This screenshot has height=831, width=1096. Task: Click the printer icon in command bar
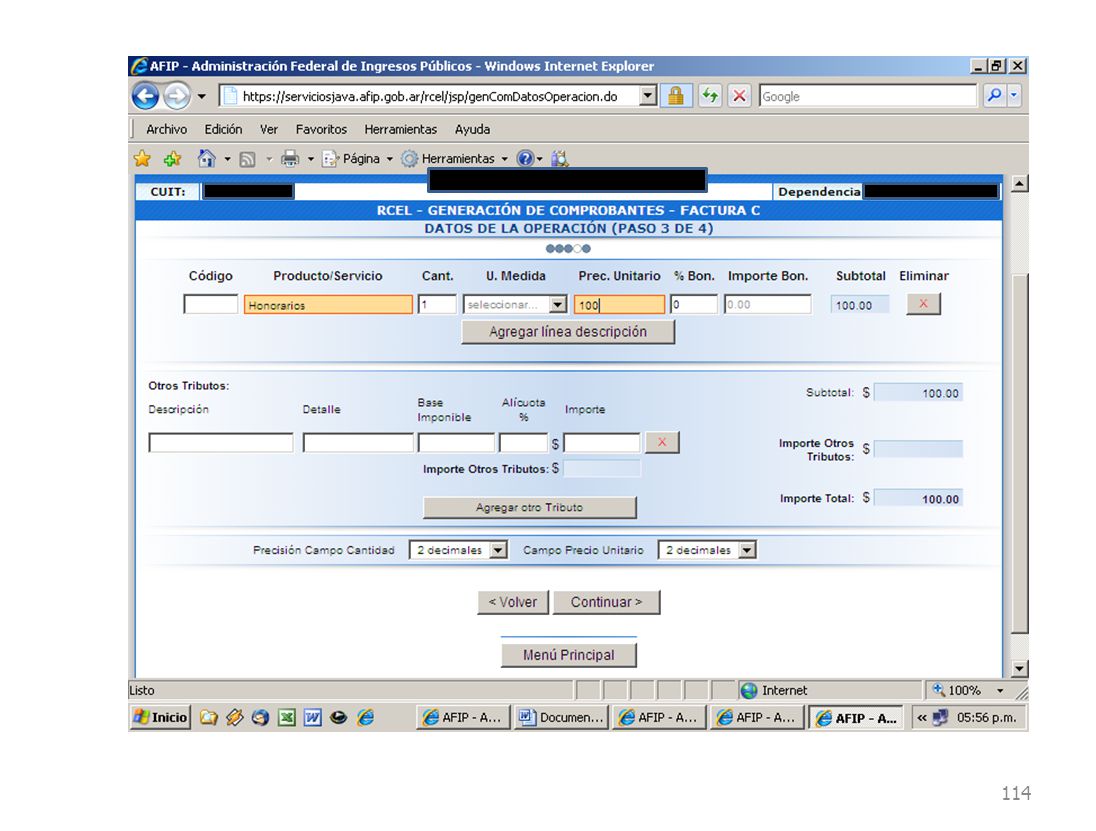pos(289,159)
